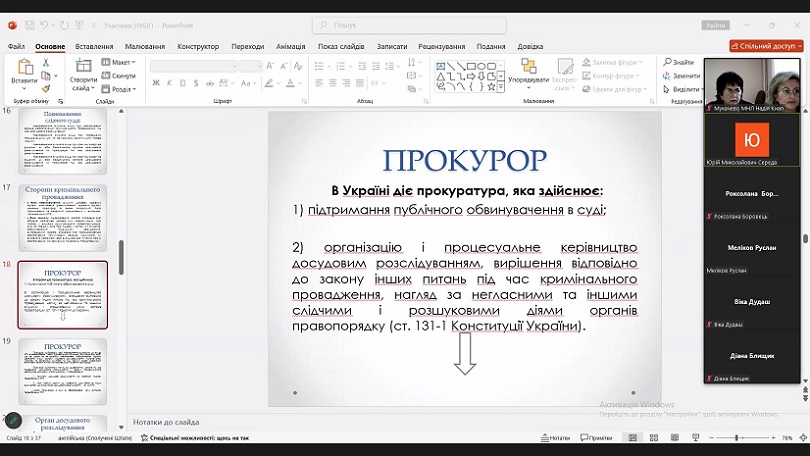Image resolution: width=810 pixels, height=456 pixels.
Task: Toggle bold (Ж) formatting
Action: (156, 83)
